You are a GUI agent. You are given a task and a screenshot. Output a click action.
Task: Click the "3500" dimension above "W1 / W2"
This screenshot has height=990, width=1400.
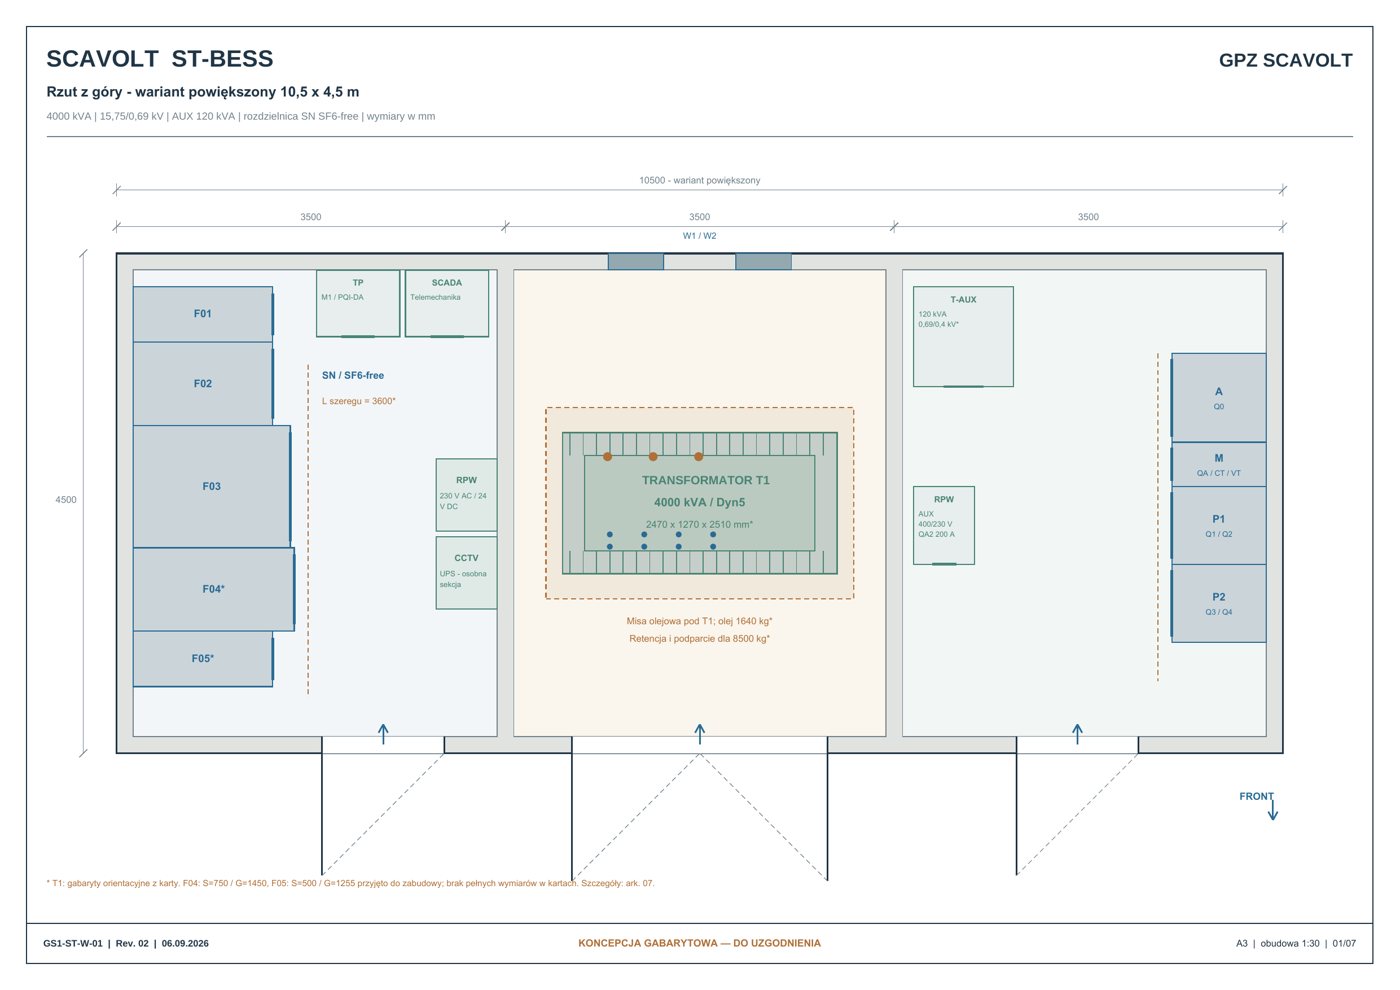pos(700,217)
